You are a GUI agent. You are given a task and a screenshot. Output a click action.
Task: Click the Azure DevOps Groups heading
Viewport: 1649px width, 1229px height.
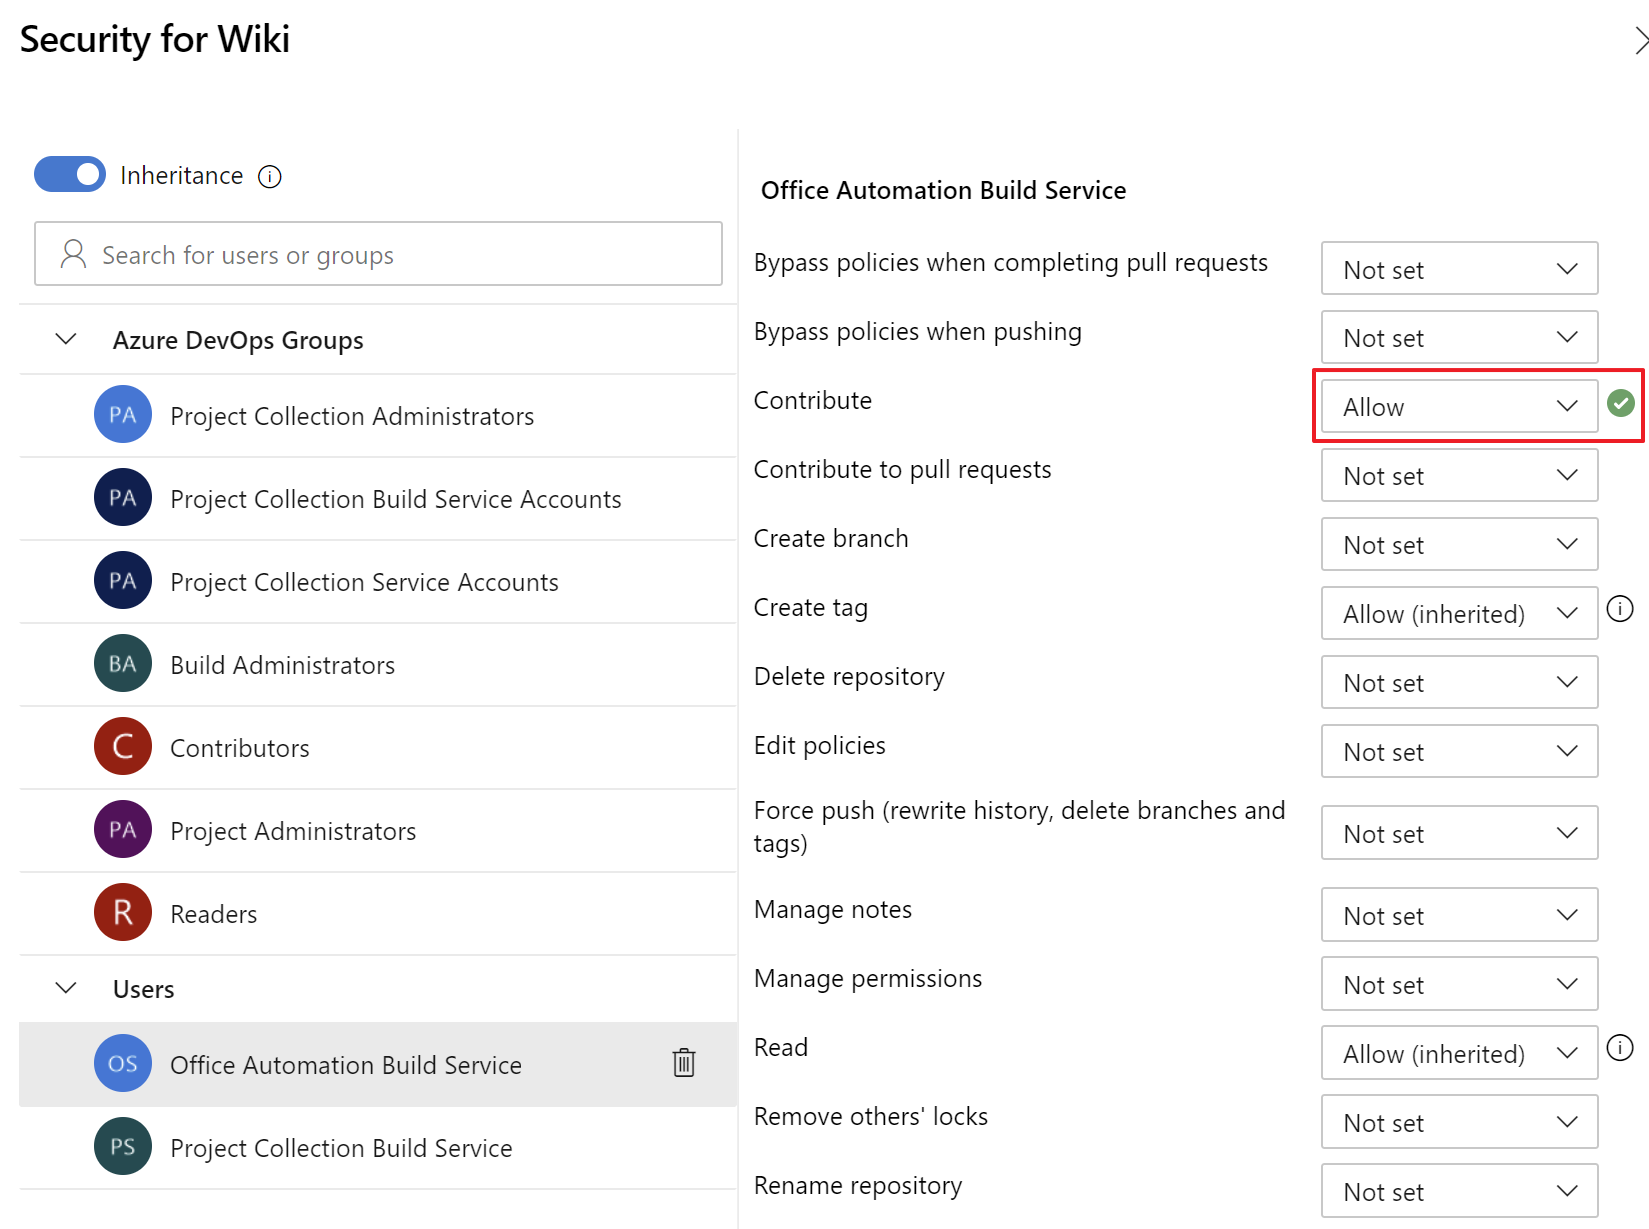coord(238,340)
